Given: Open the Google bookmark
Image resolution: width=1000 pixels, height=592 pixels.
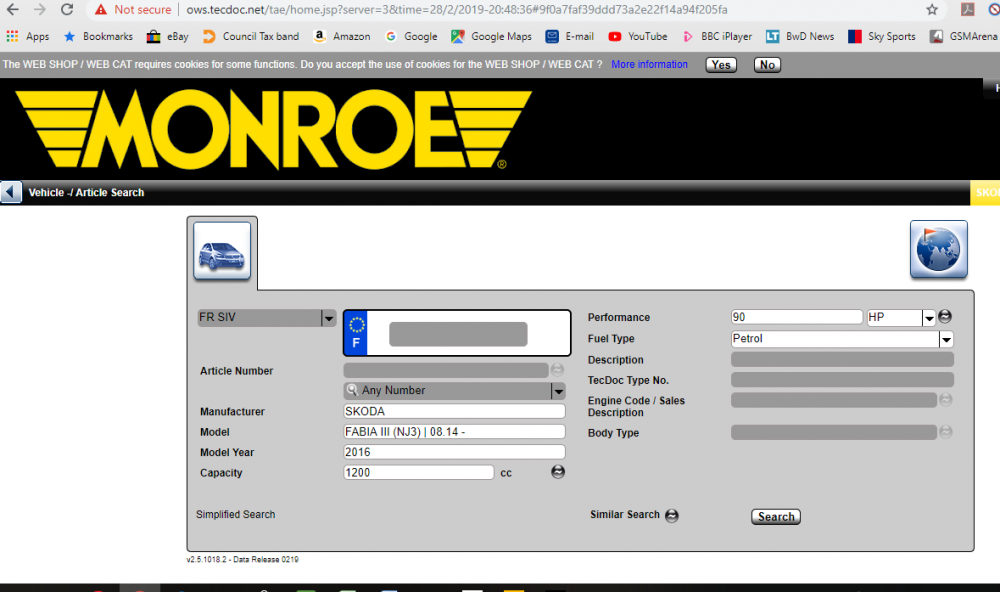Looking at the screenshot, I should [411, 36].
